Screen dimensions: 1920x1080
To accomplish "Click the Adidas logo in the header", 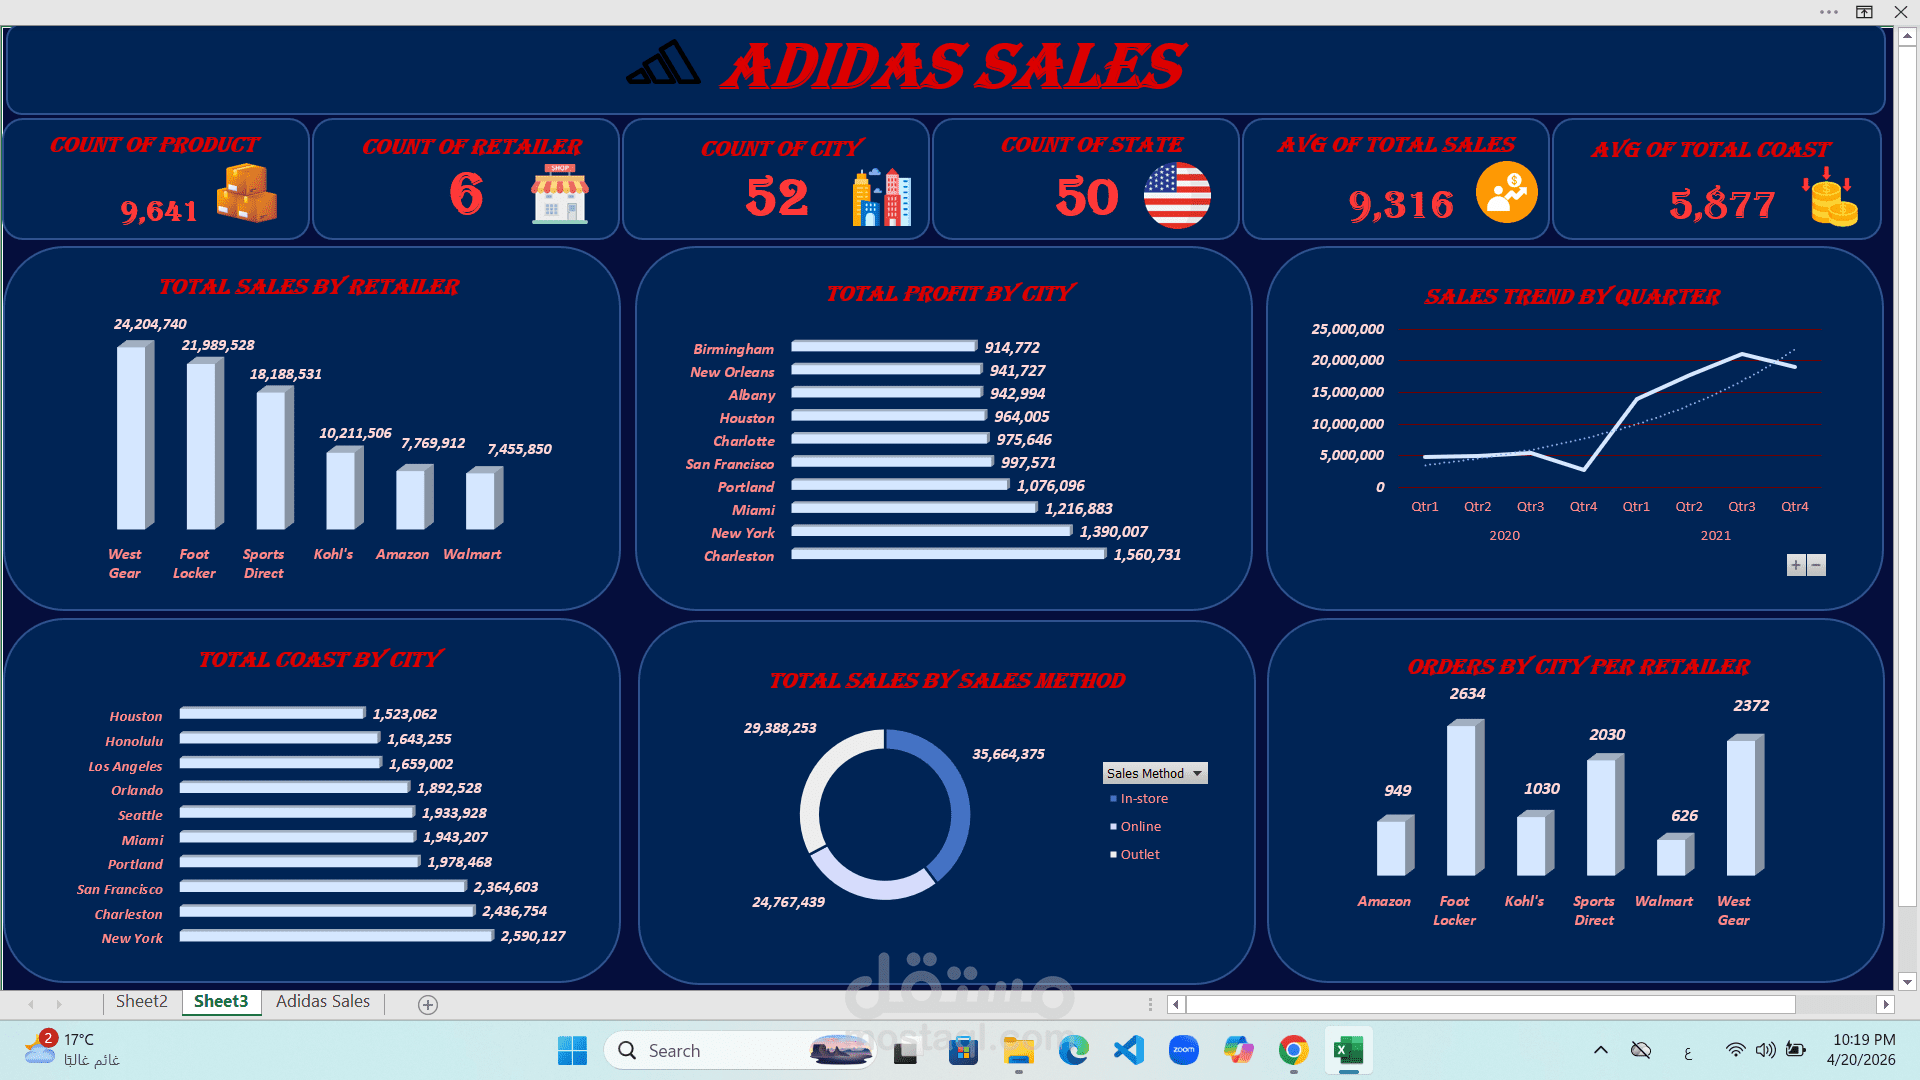I will (663, 63).
